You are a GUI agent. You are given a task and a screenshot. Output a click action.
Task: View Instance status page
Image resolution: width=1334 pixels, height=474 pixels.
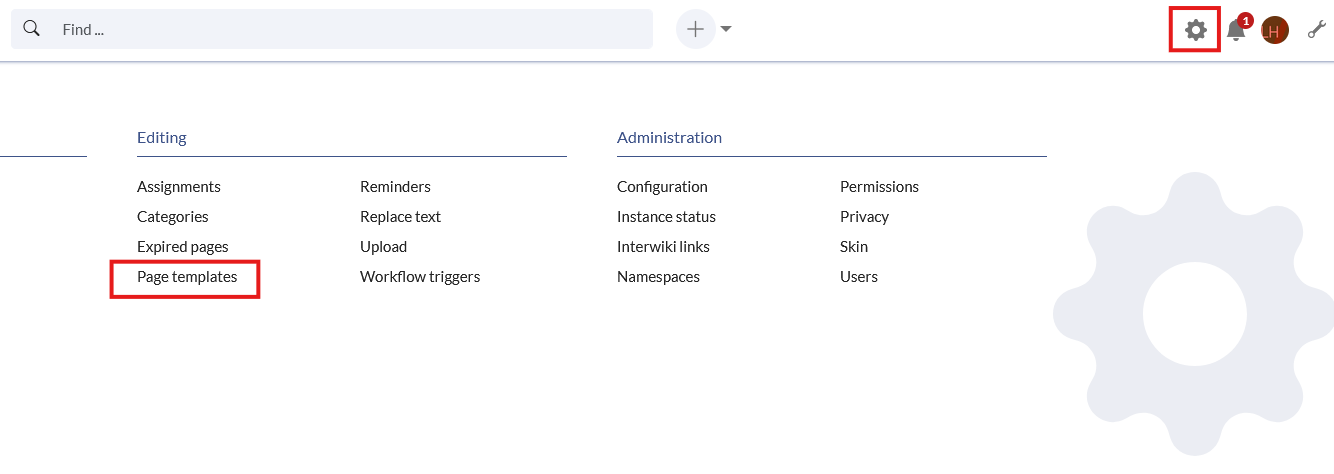tap(666, 217)
